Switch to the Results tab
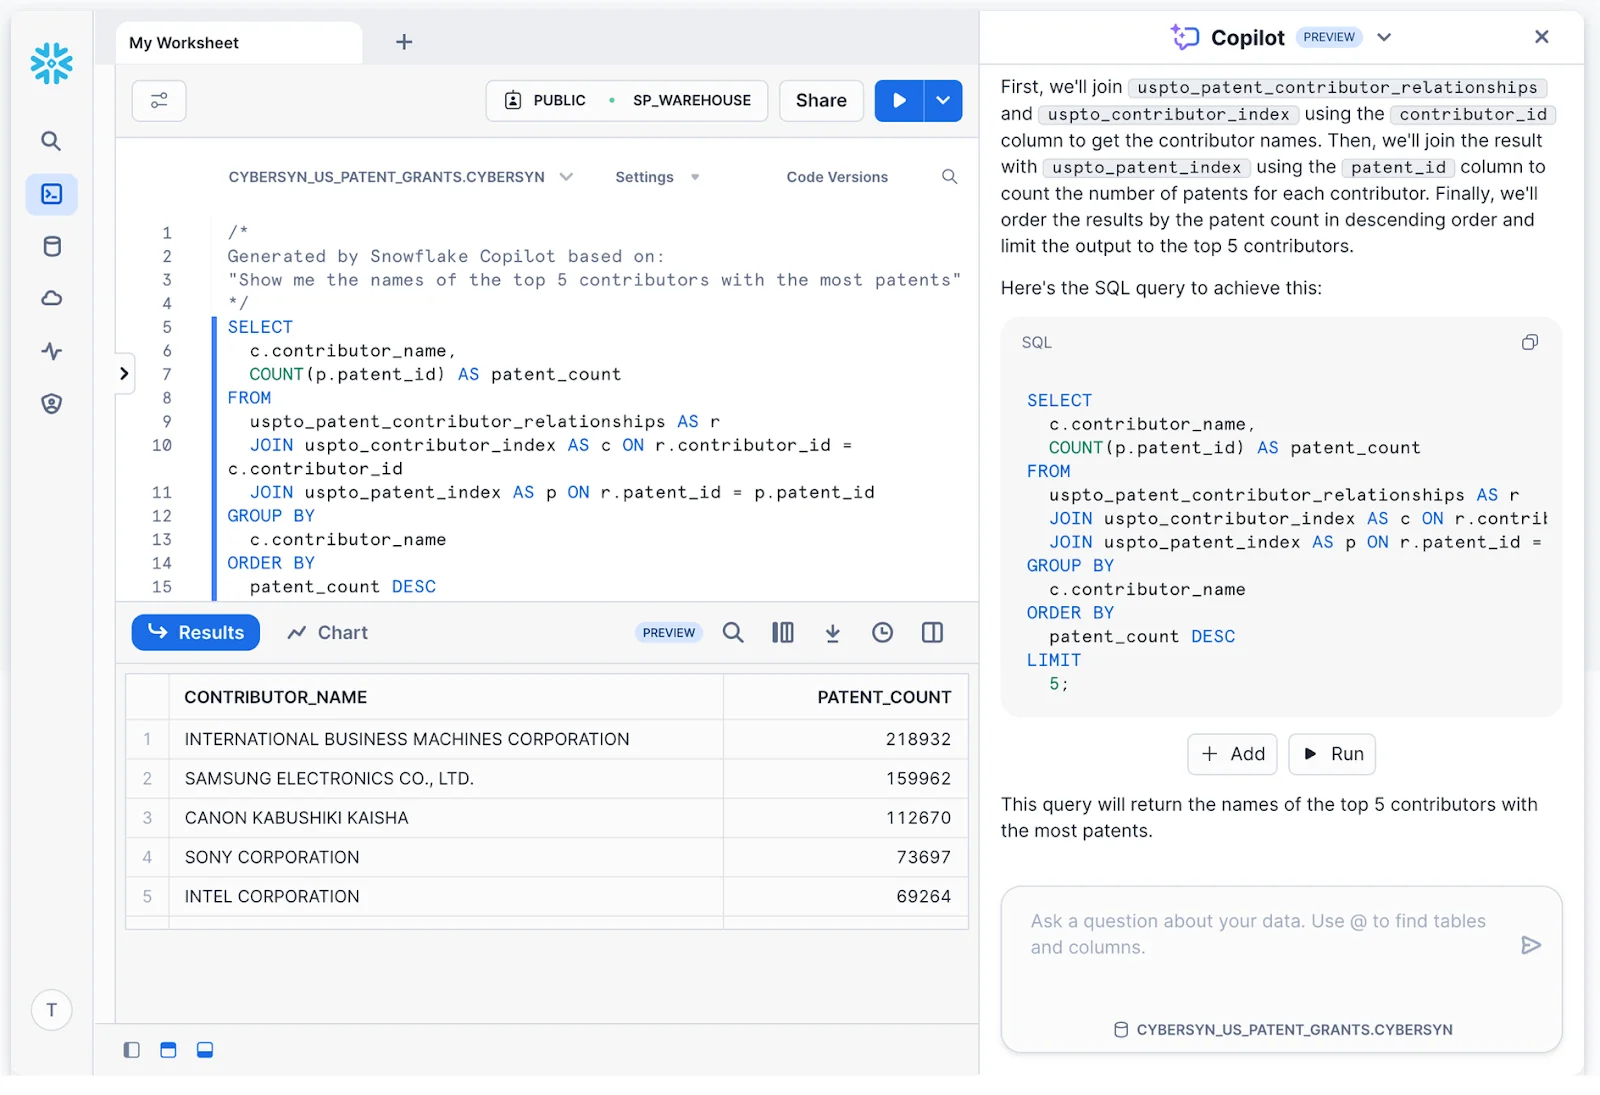1600x1095 pixels. click(x=196, y=633)
